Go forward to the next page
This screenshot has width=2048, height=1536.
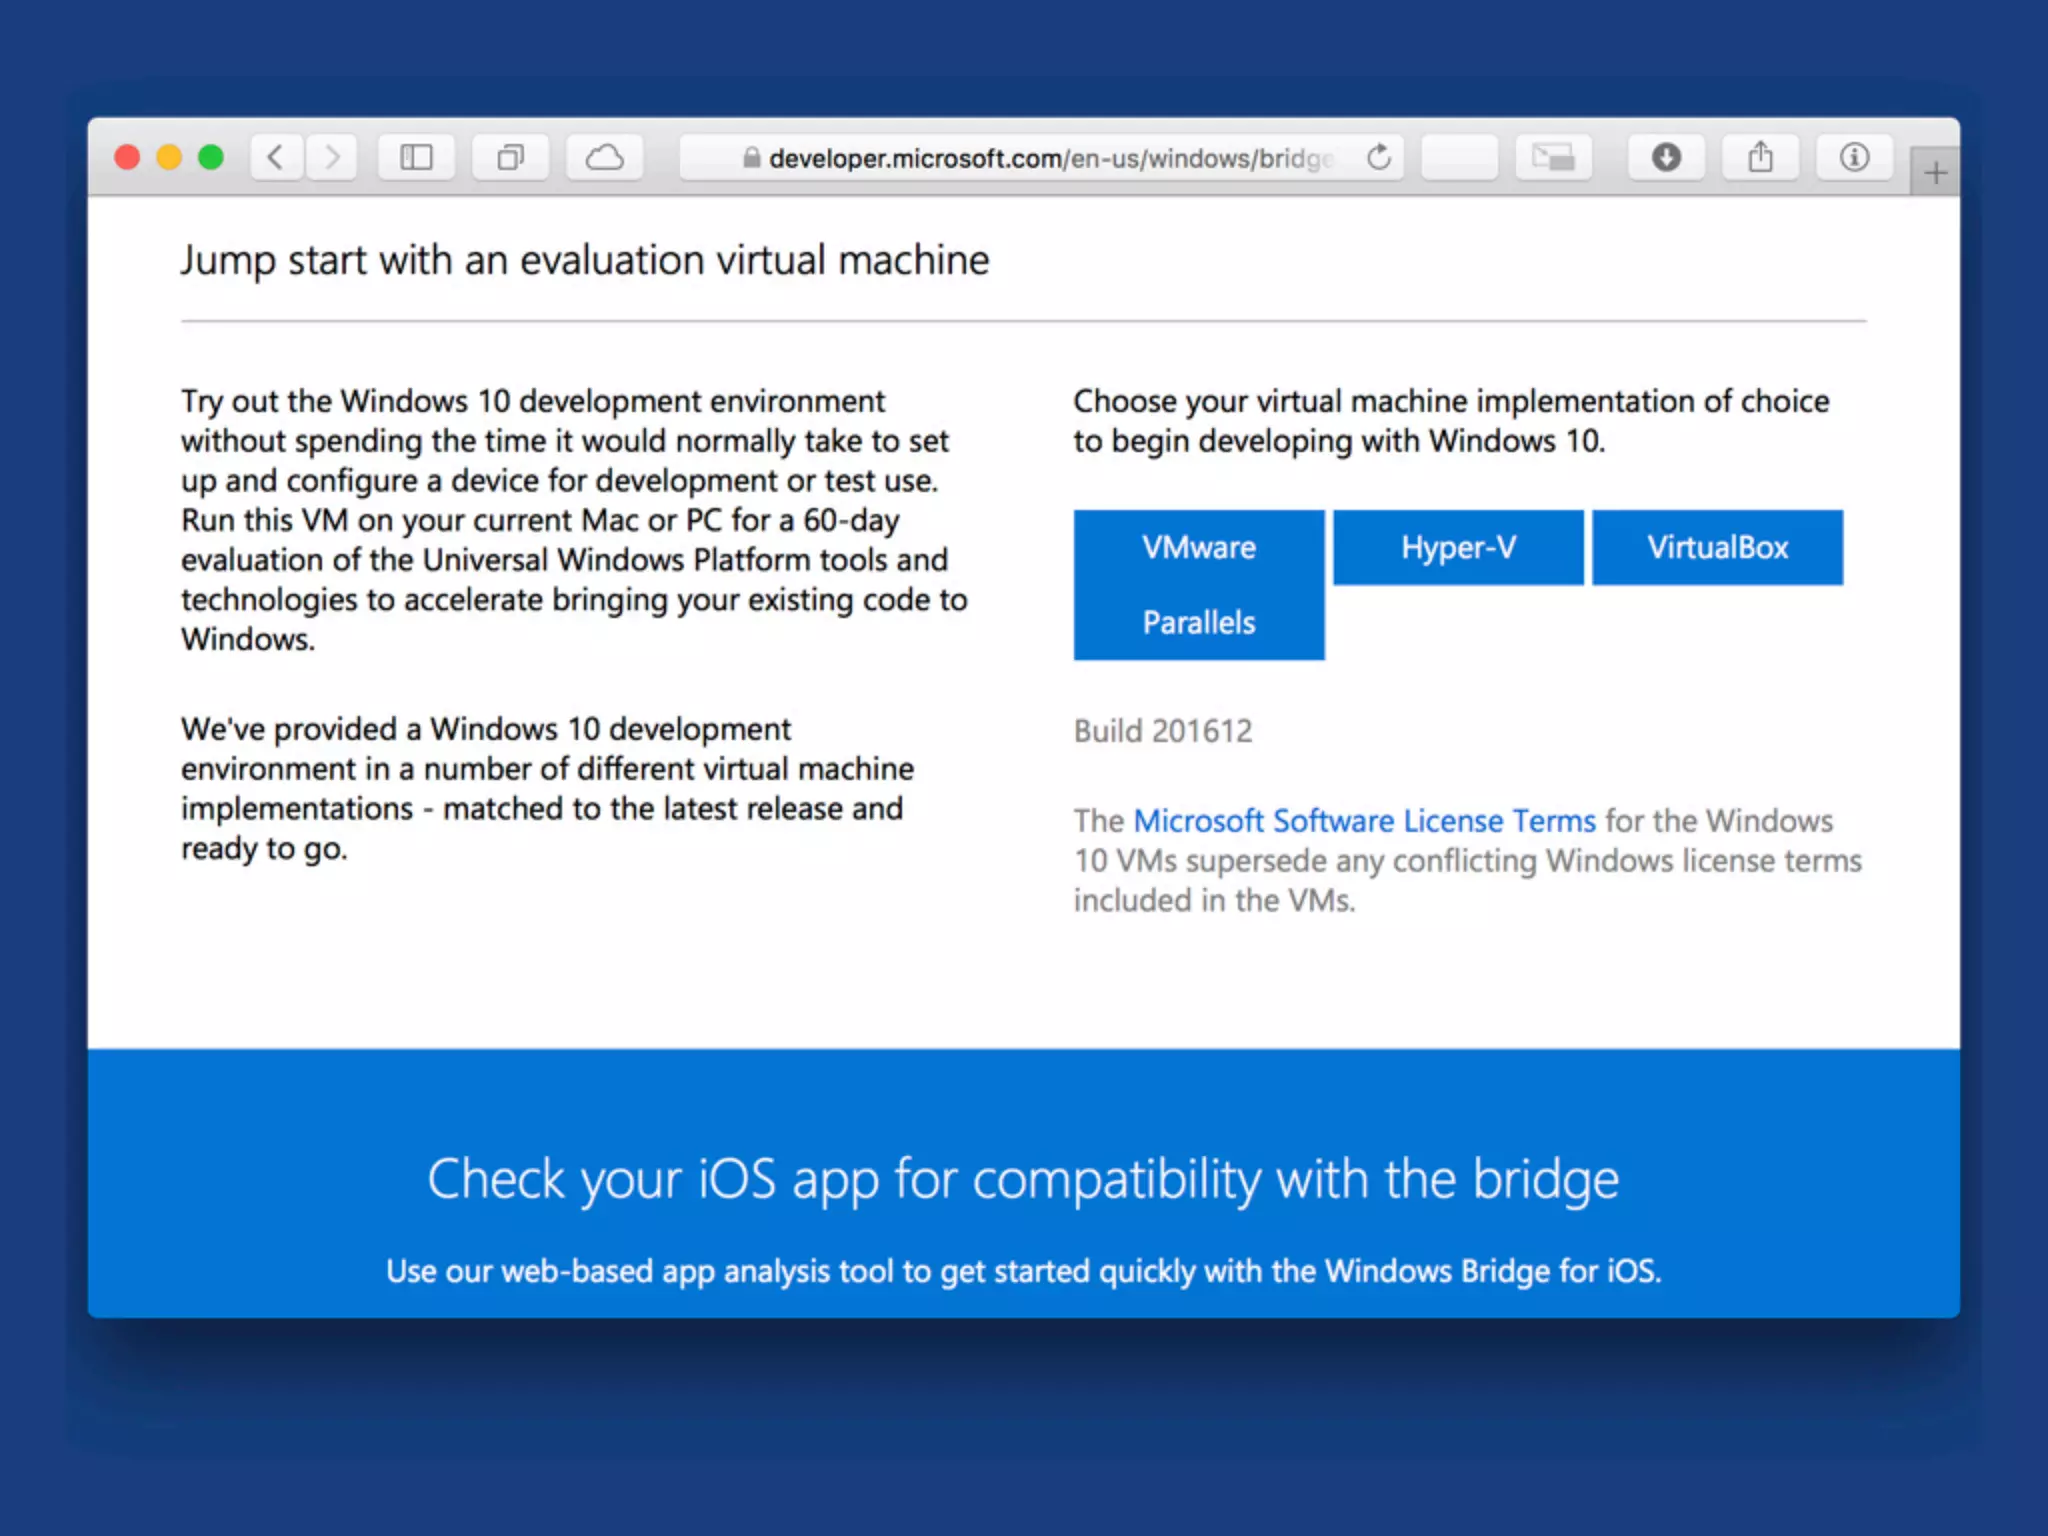(x=332, y=157)
